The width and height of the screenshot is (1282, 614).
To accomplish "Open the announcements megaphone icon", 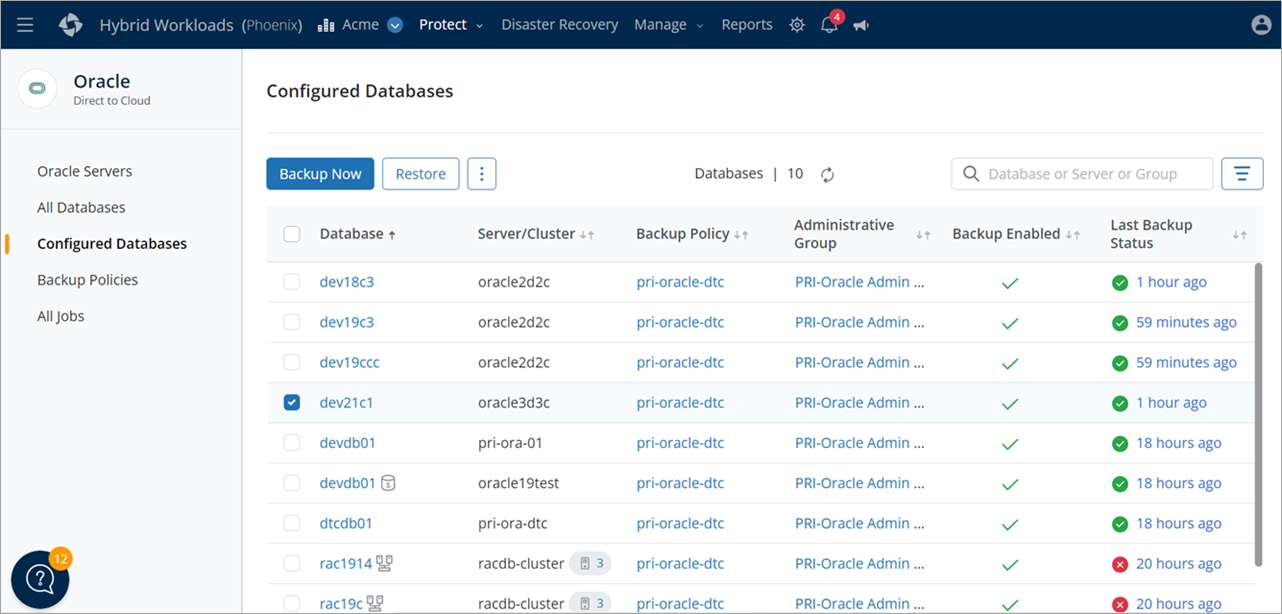I will (861, 25).
